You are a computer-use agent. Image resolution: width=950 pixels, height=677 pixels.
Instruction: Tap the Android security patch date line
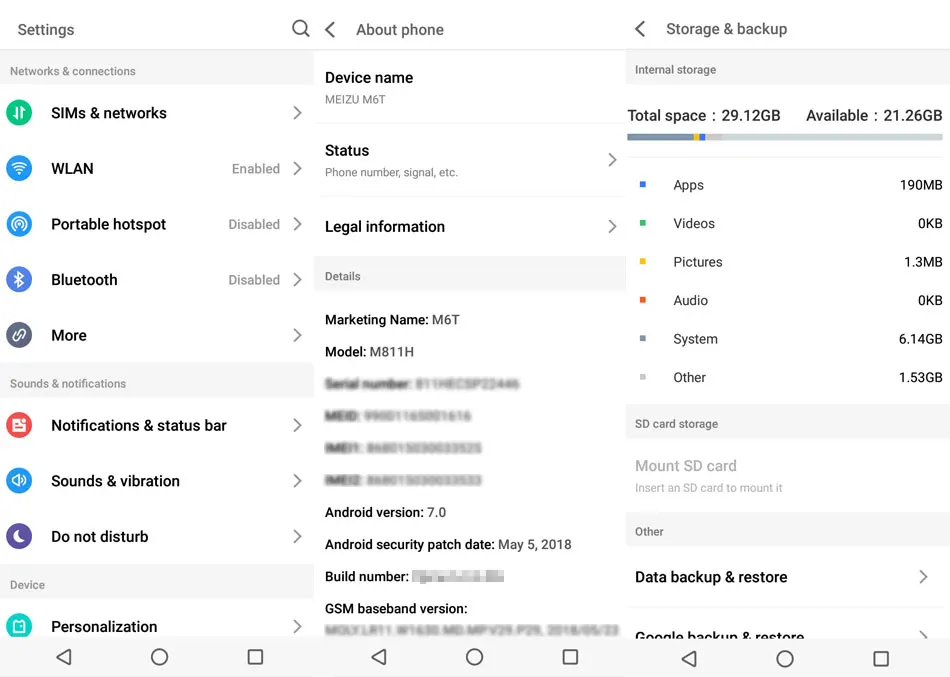coord(448,544)
